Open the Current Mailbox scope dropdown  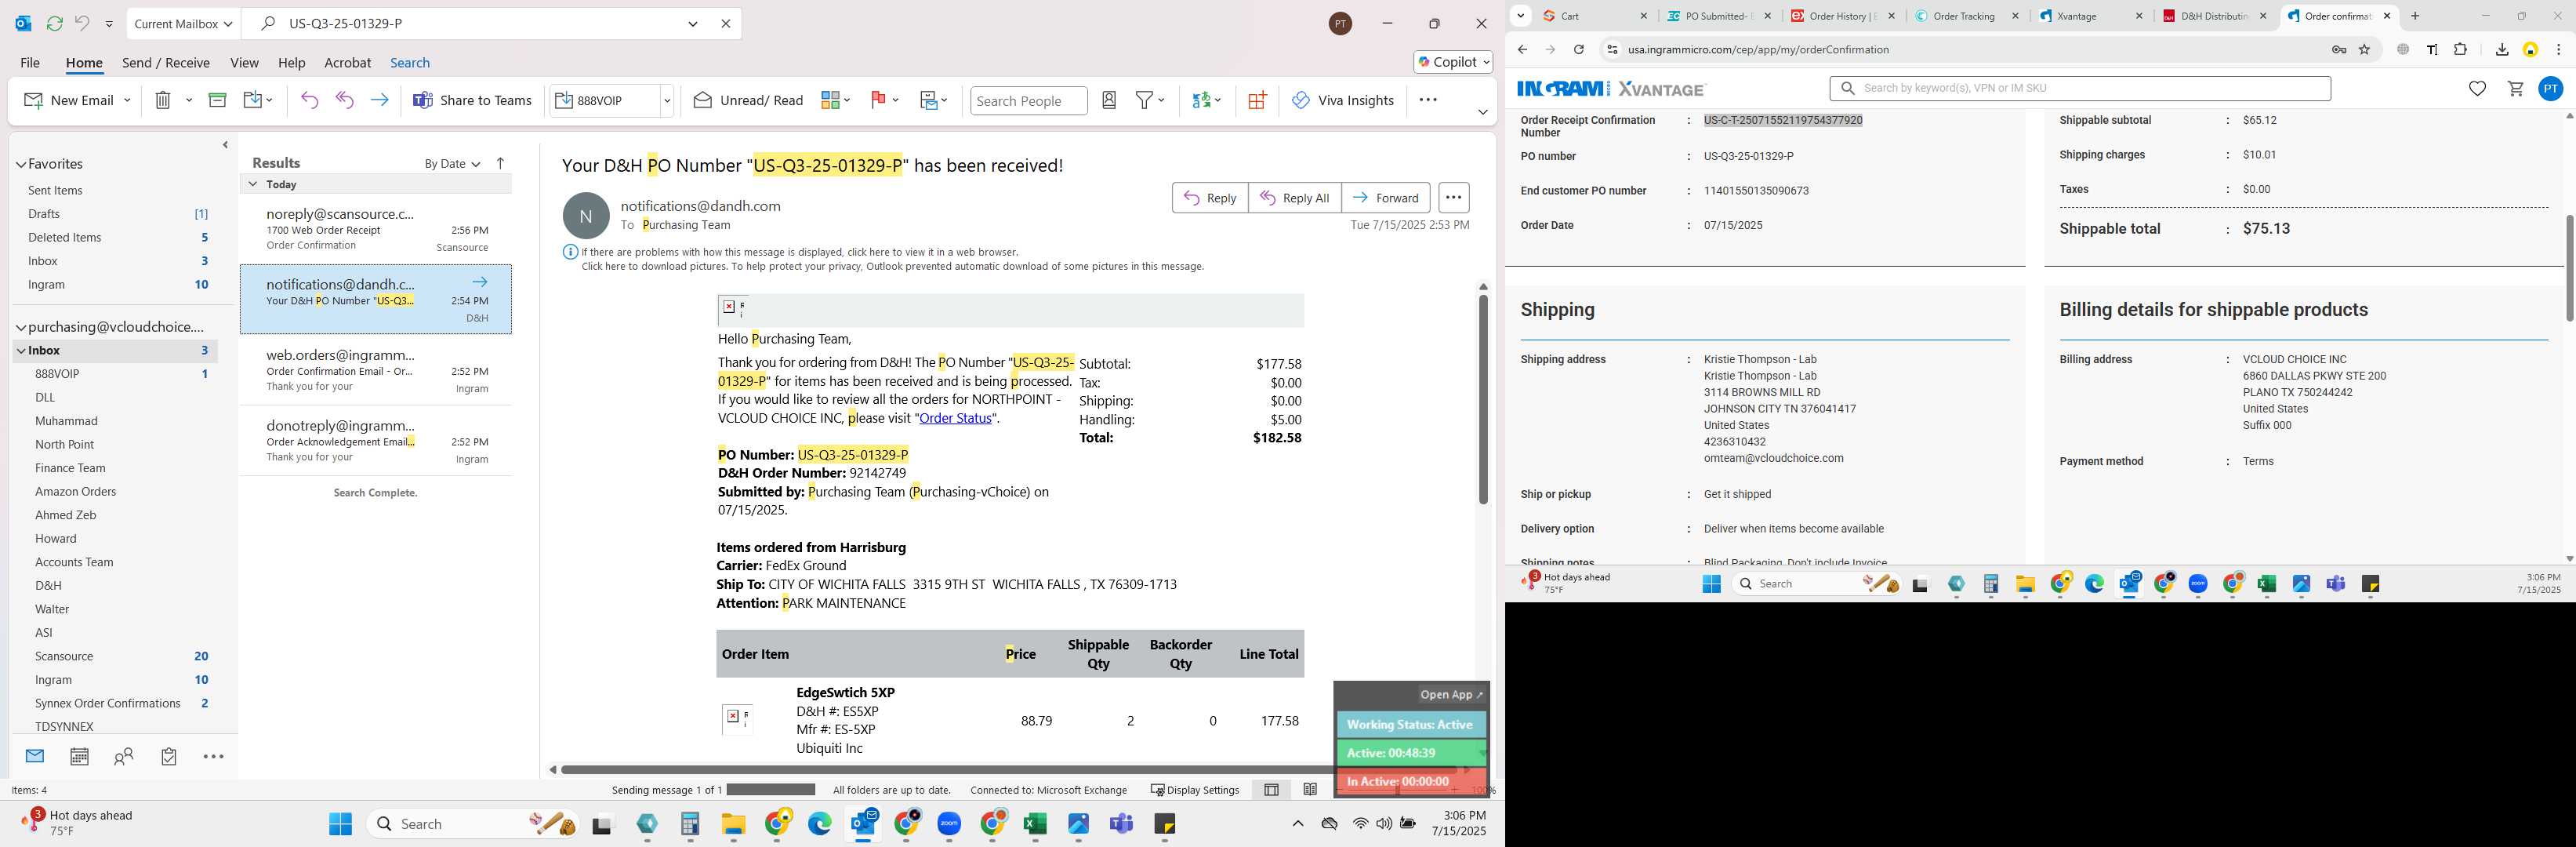tap(183, 23)
